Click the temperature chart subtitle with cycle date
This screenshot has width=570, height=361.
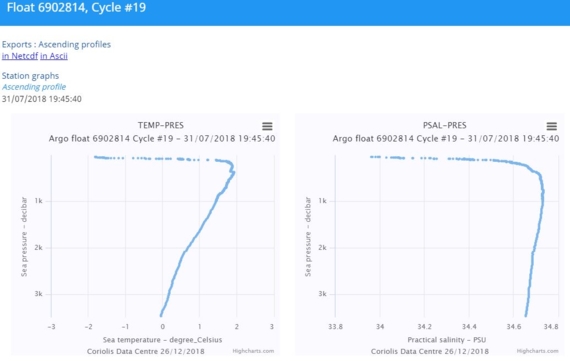pyautogui.click(x=162, y=139)
